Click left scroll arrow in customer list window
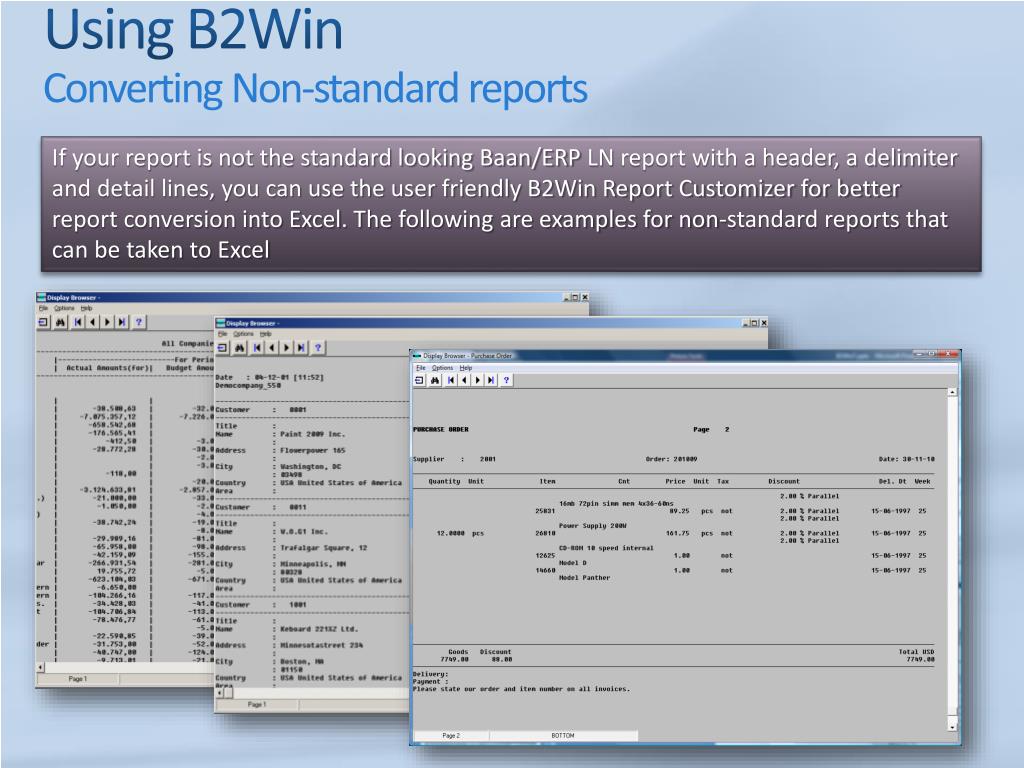1024x768 pixels. pyautogui.click(x=220, y=693)
